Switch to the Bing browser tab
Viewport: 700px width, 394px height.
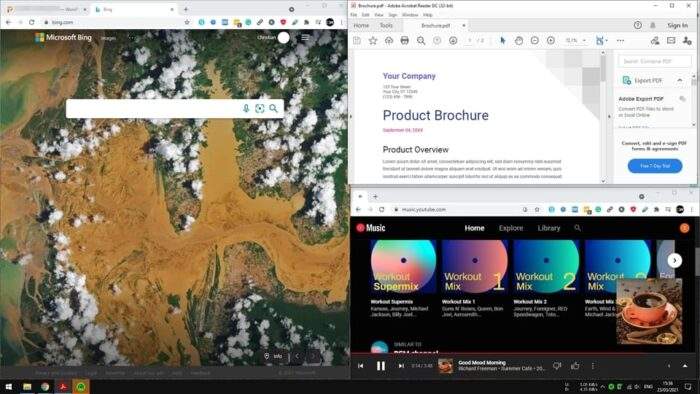pyautogui.click(x=134, y=9)
